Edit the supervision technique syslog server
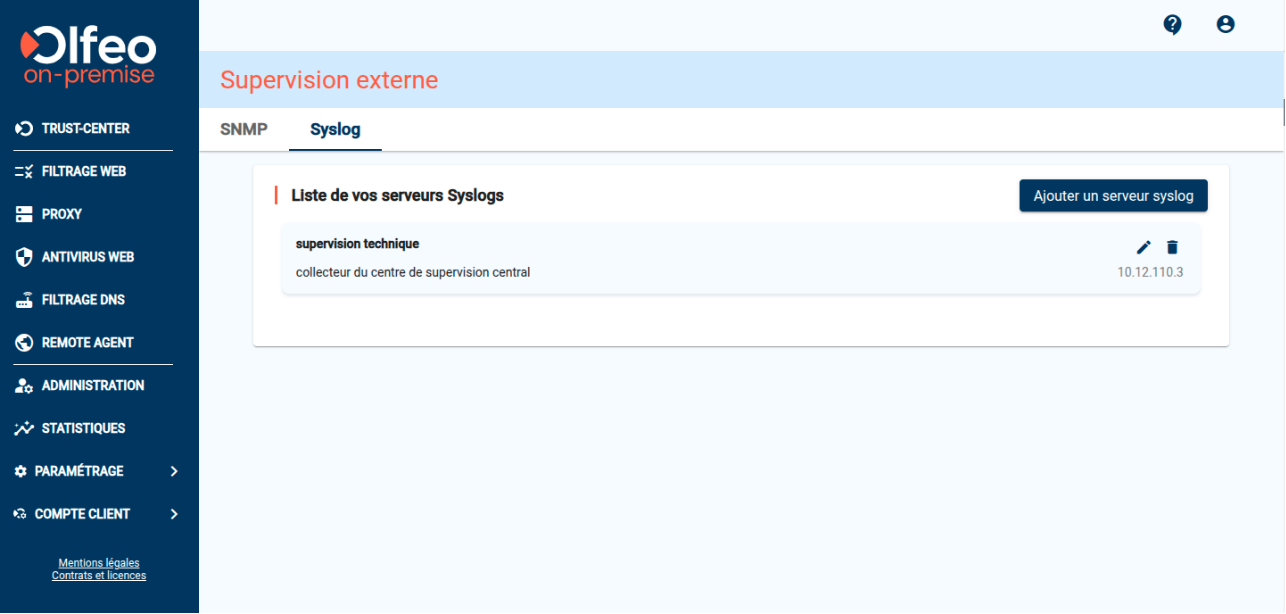This screenshot has width=1286, height=614. (x=1143, y=246)
